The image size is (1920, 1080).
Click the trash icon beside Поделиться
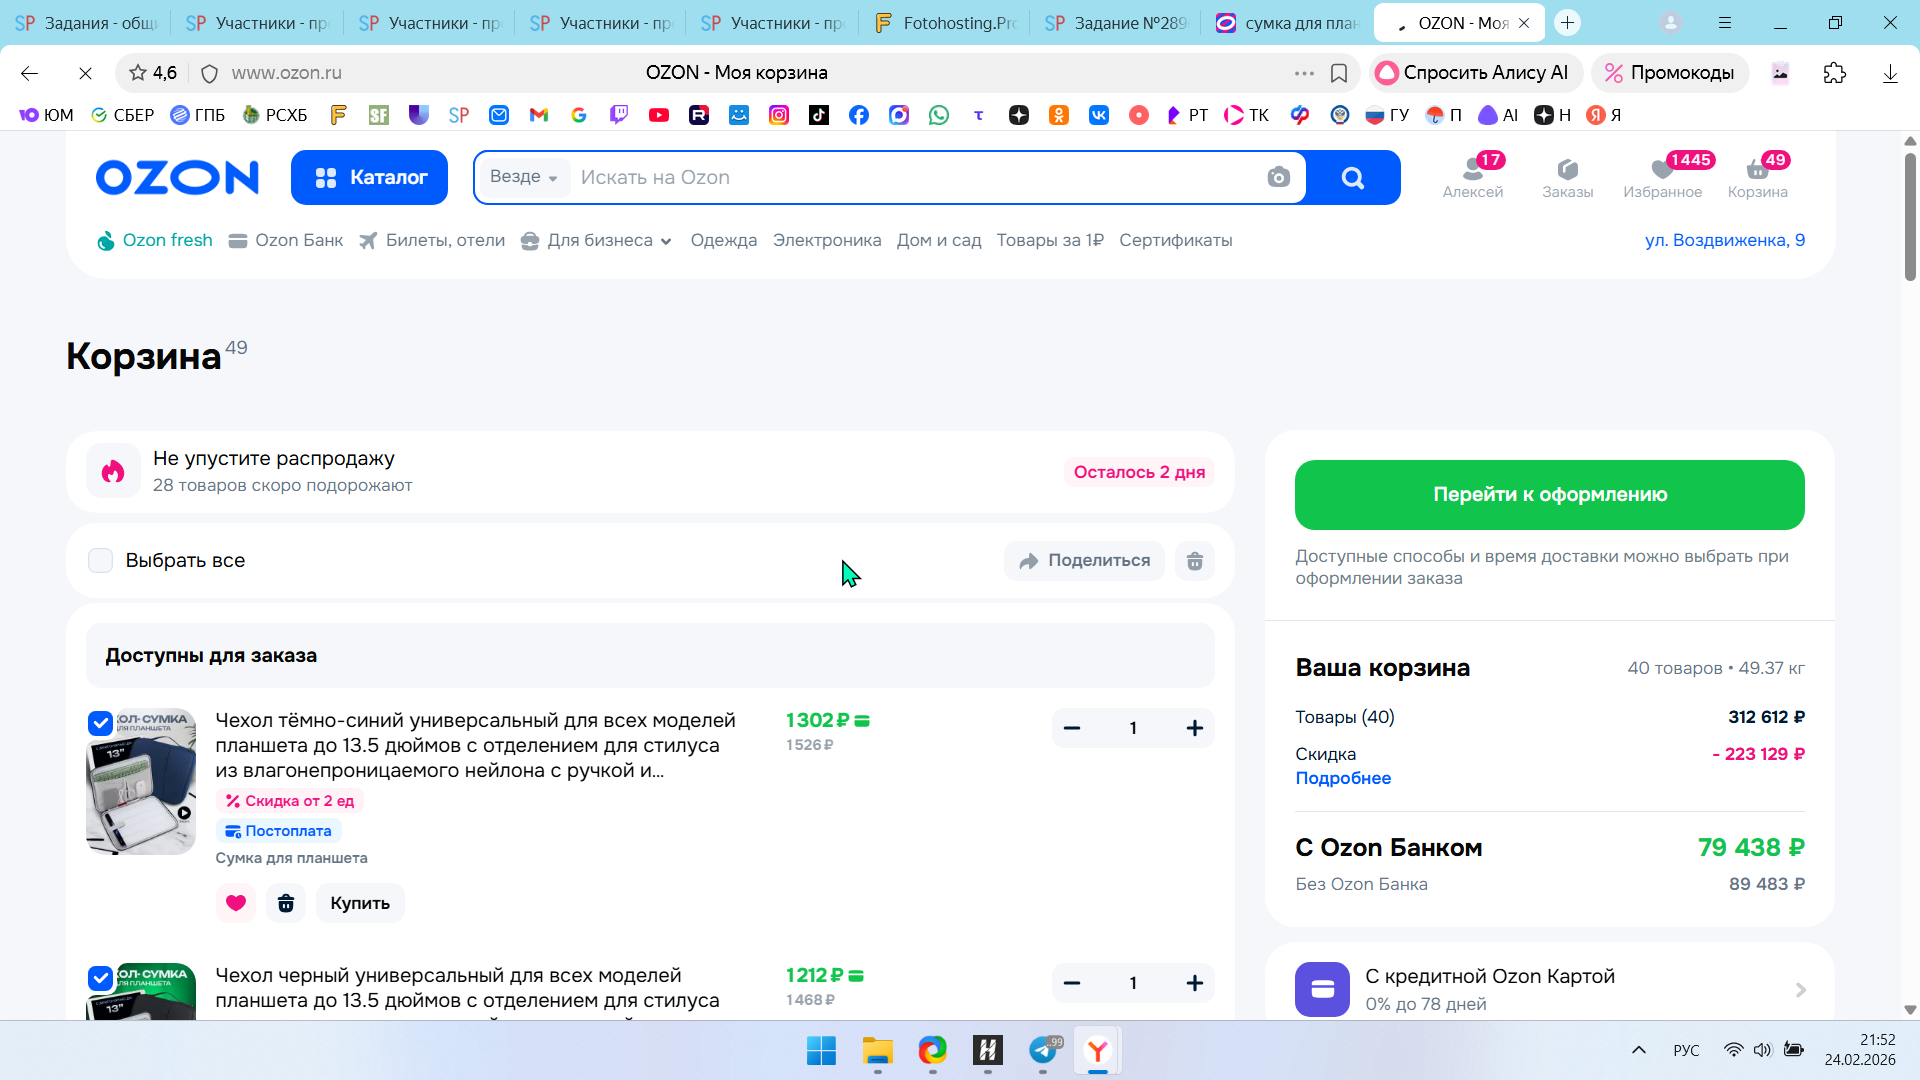(1194, 561)
